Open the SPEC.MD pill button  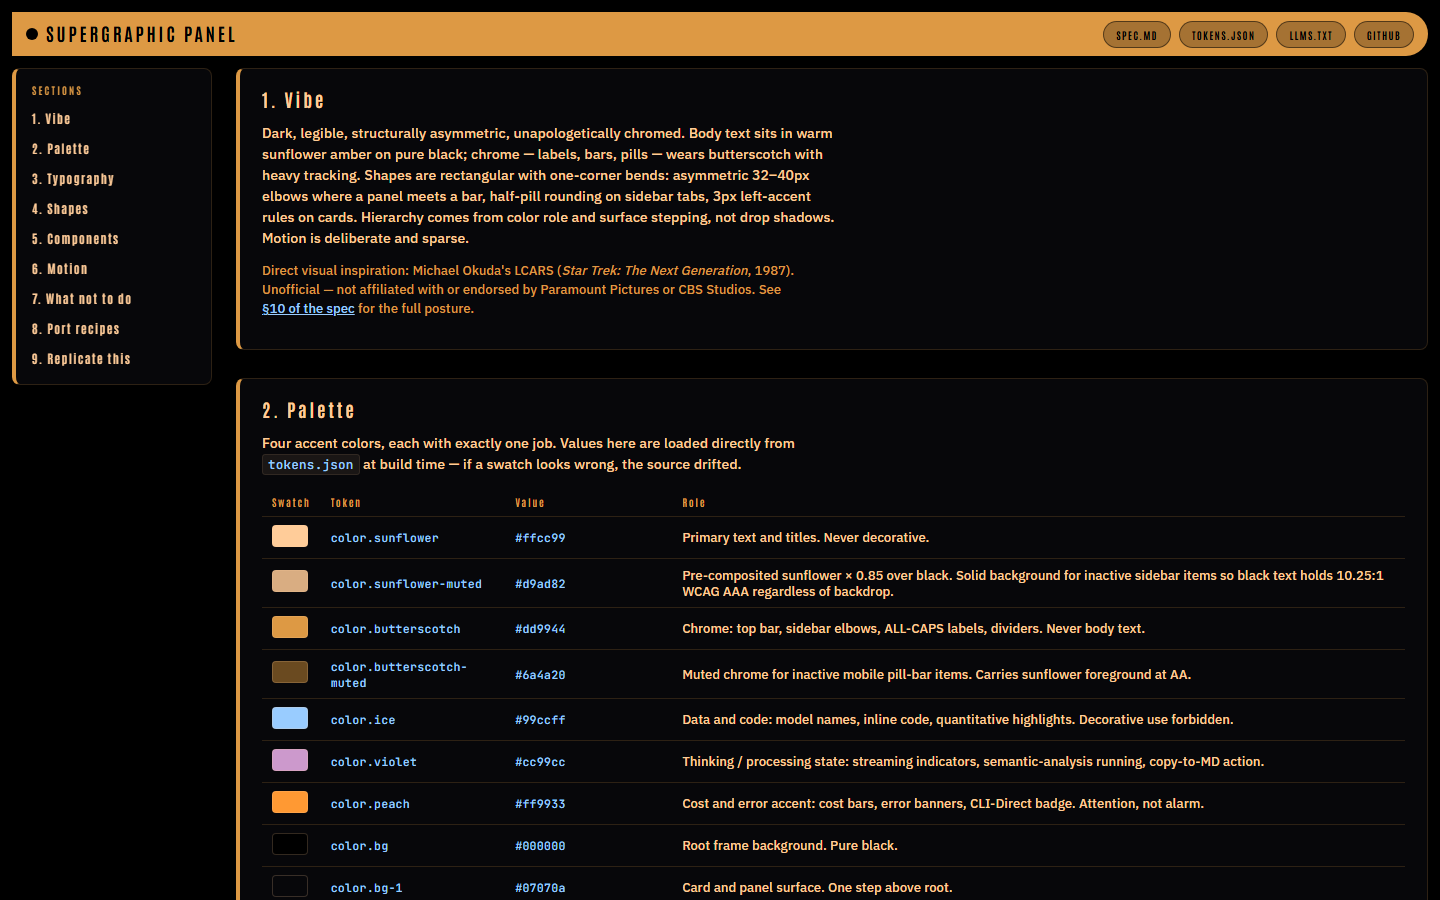point(1137,35)
